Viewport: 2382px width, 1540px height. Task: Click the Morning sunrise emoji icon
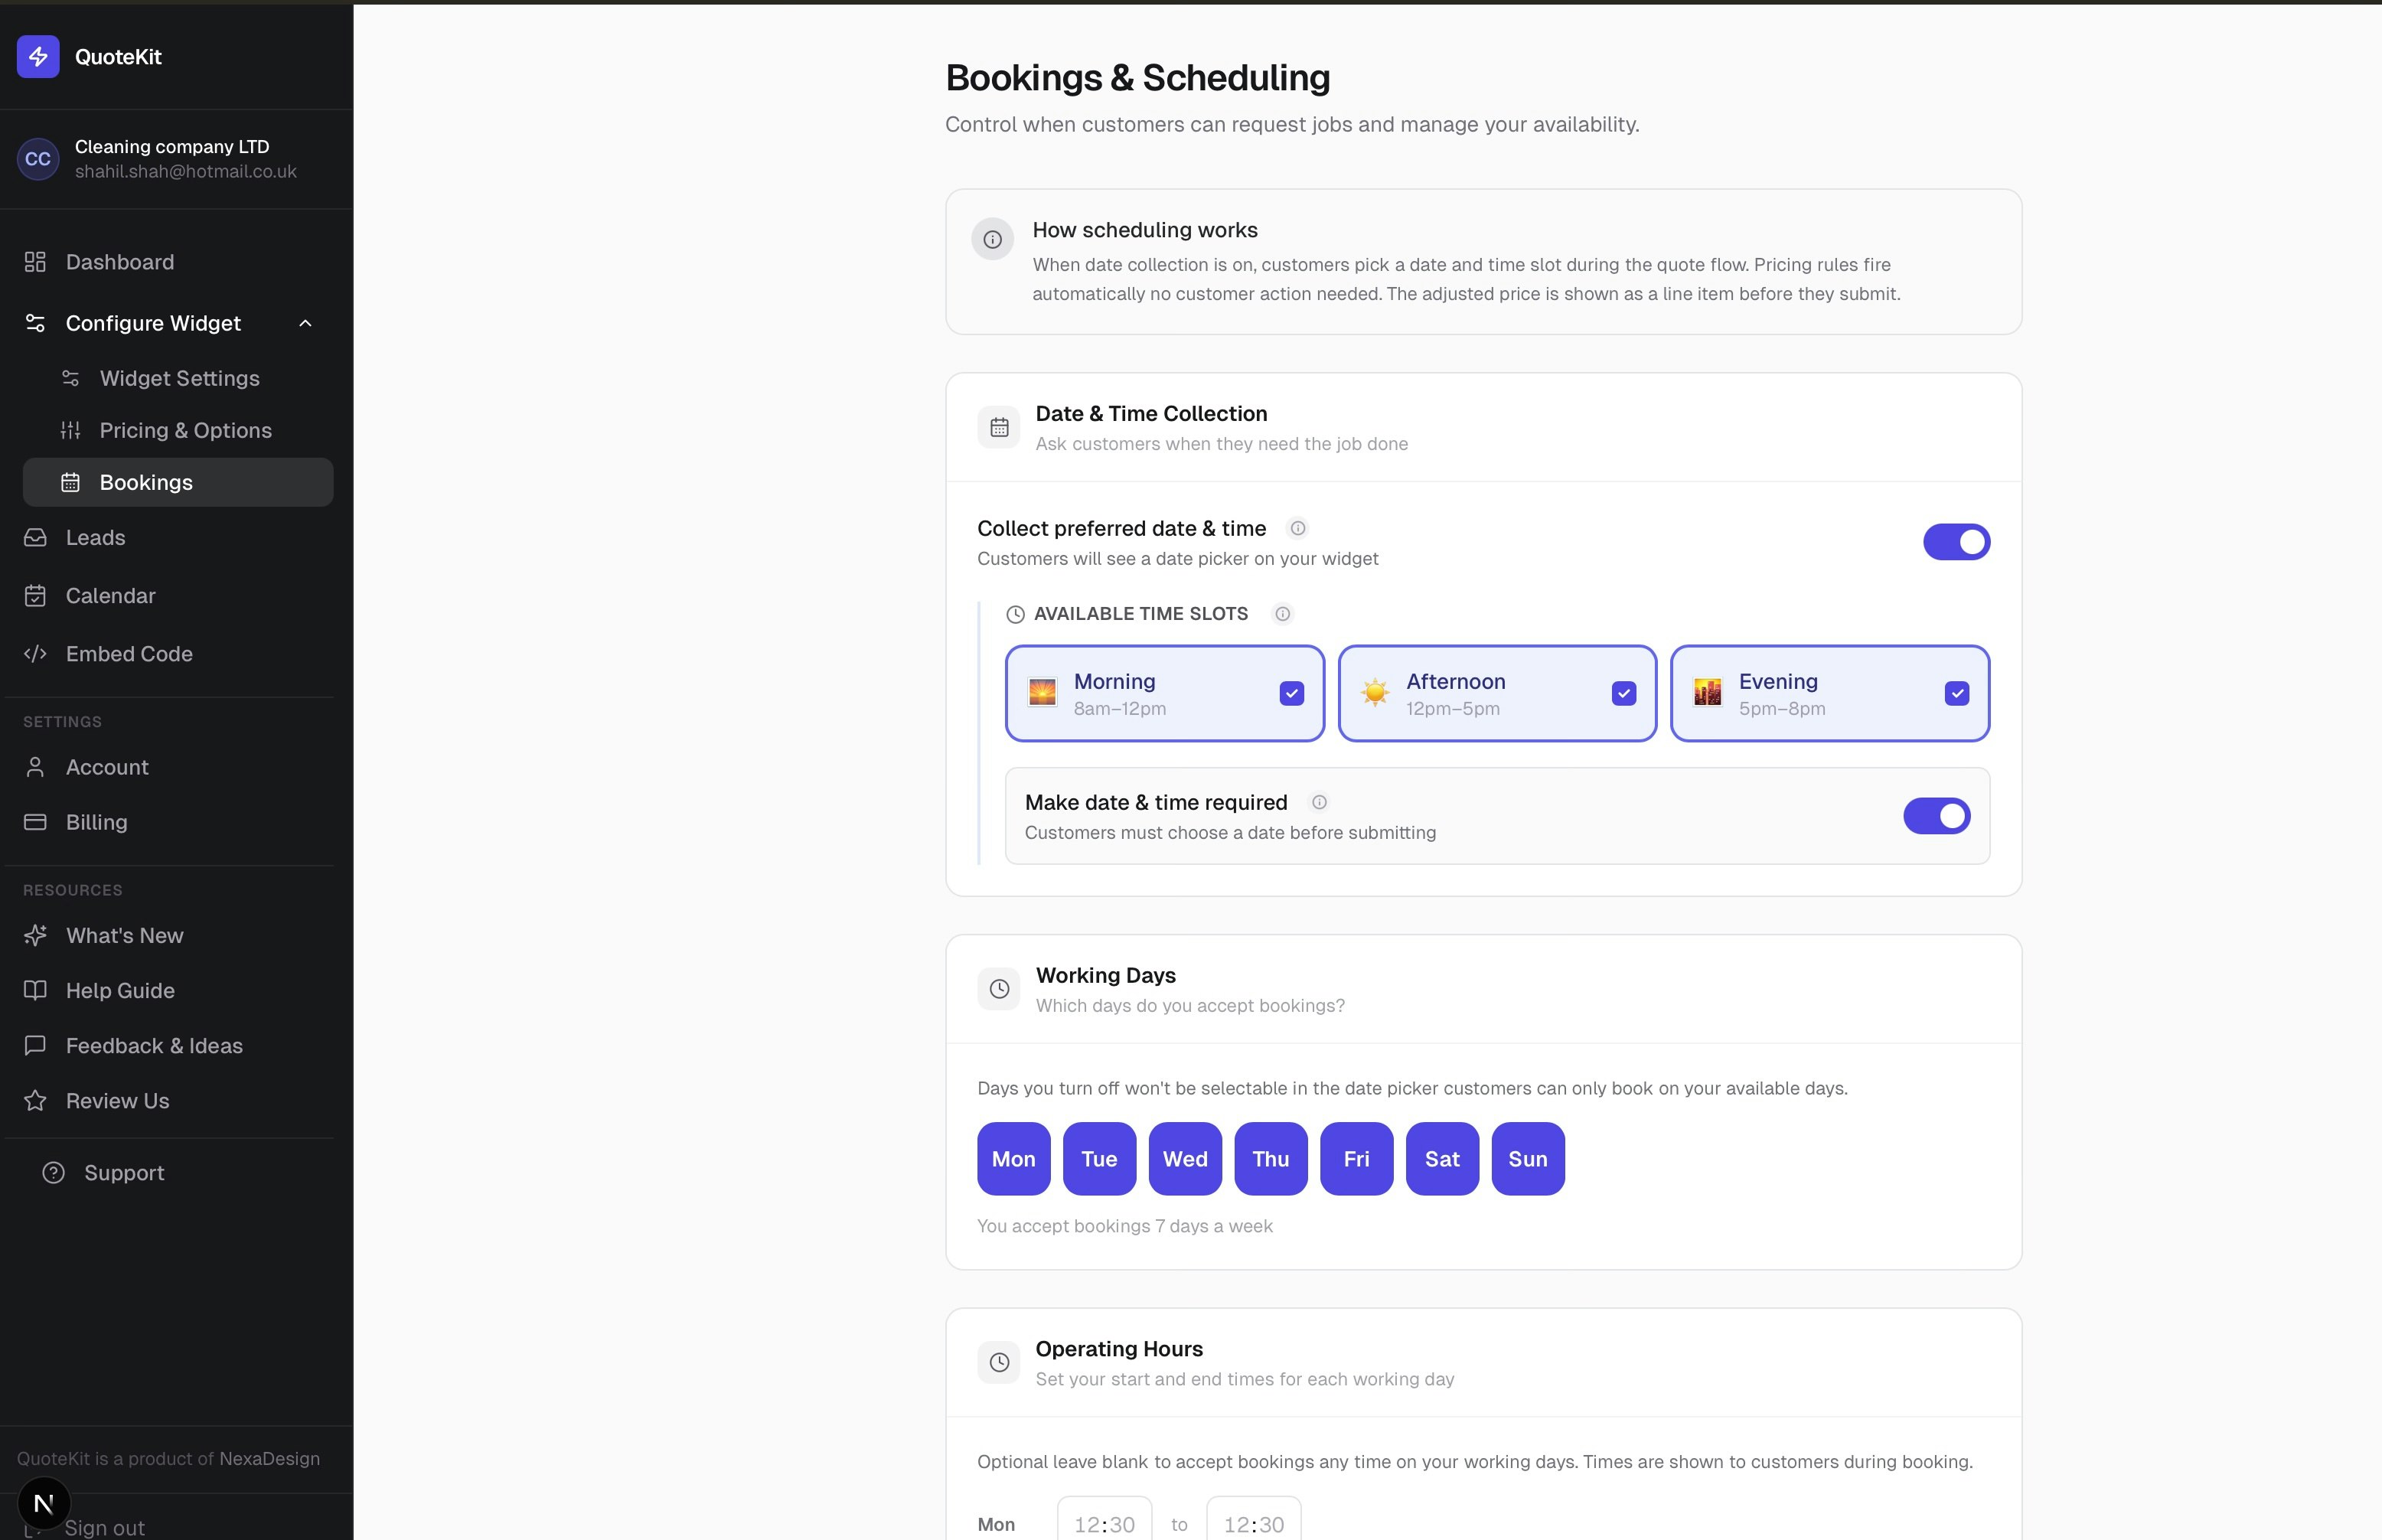point(1042,692)
